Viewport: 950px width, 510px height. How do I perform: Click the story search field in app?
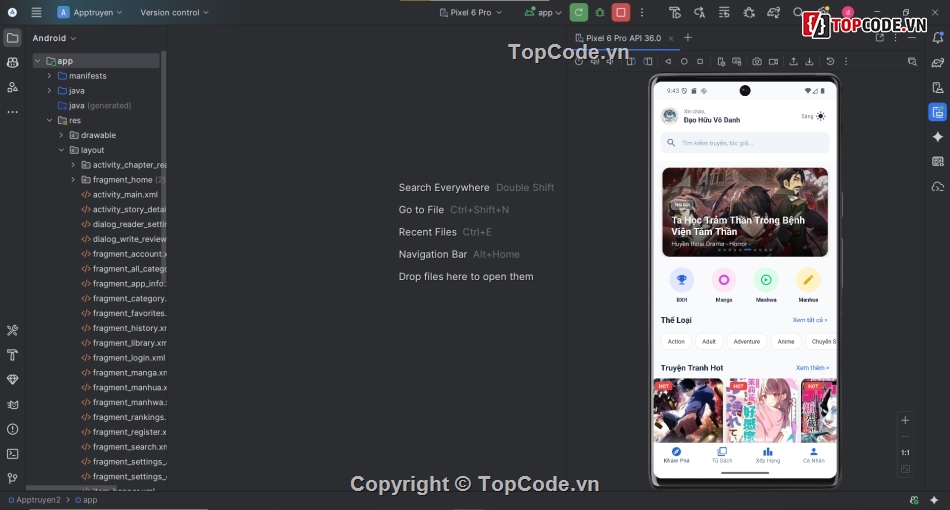coord(745,143)
